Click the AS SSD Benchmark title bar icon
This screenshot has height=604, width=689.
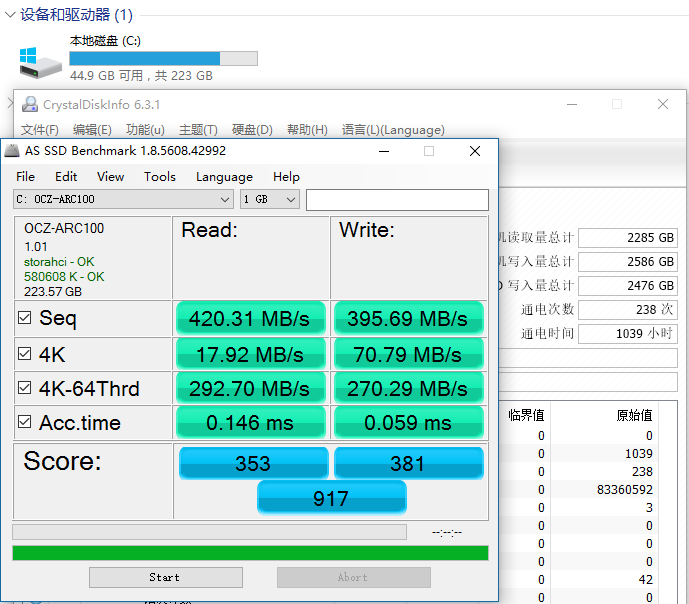click(12, 151)
